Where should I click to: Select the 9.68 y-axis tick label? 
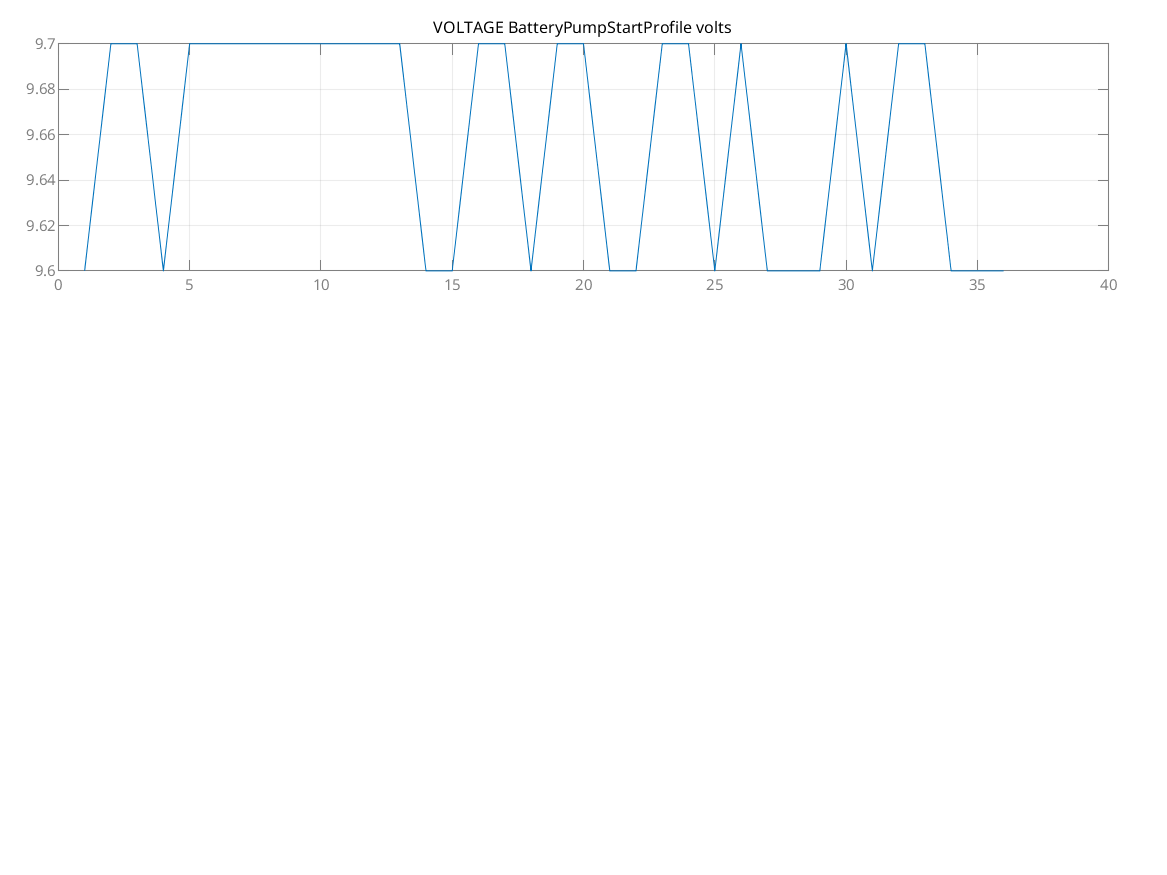(42, 89)
